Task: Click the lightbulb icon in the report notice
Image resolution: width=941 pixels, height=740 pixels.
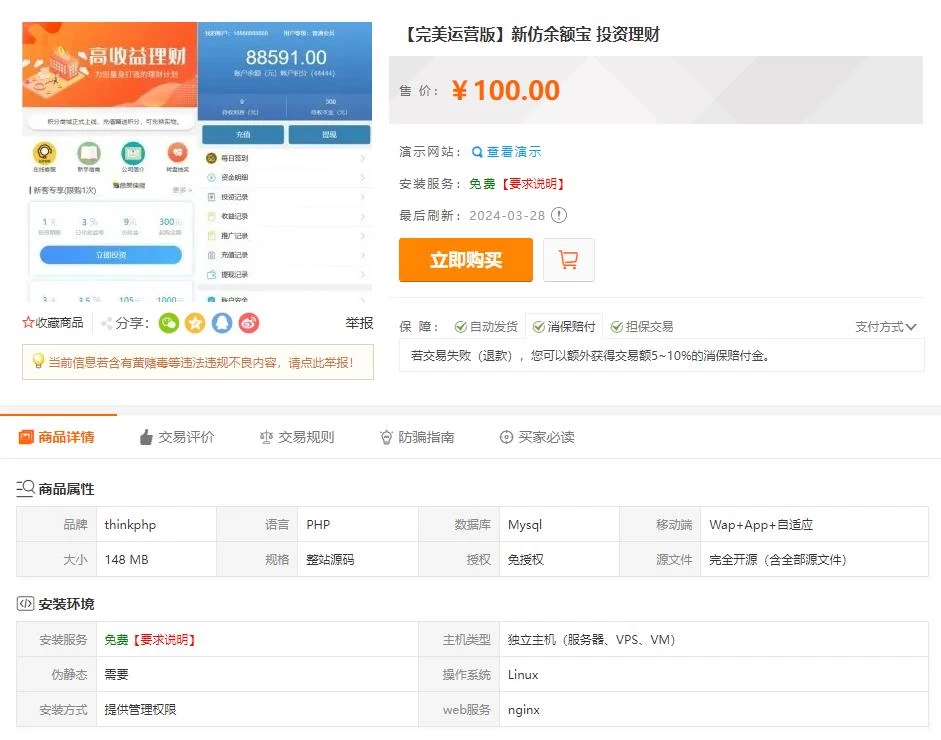Action: click(40, 360)
